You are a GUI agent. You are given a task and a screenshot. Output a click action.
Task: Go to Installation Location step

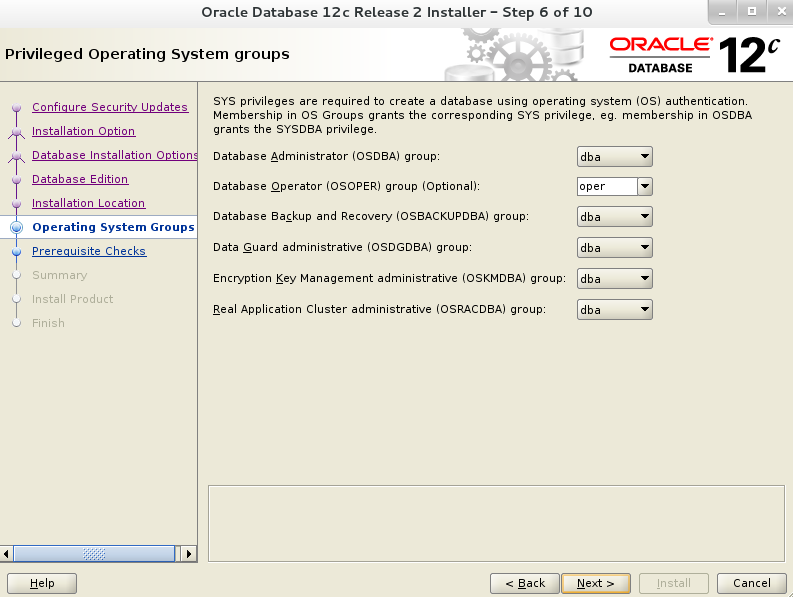pos(89,203)
